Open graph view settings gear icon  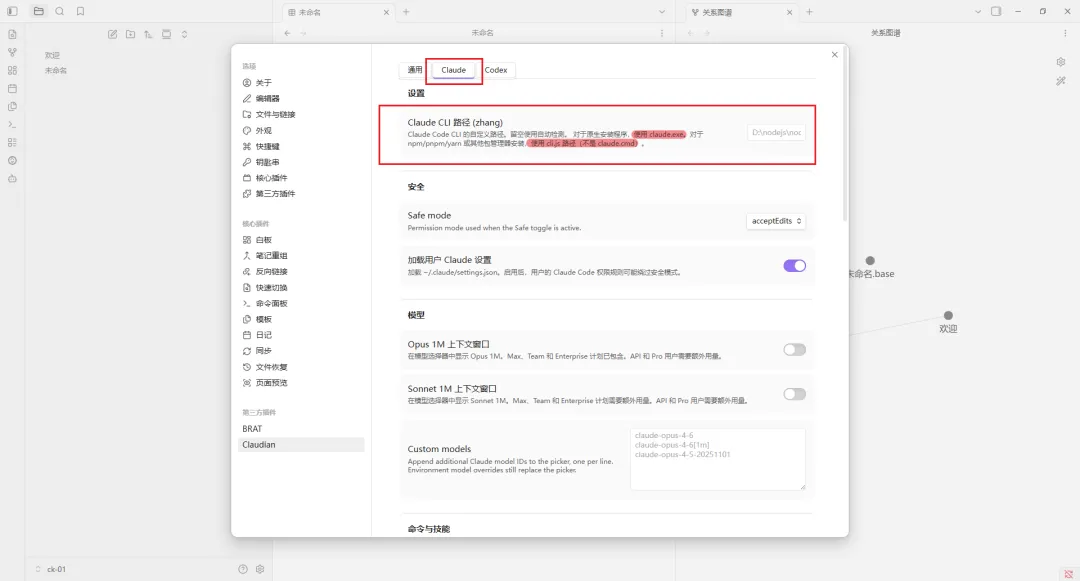pos(1061,62)
